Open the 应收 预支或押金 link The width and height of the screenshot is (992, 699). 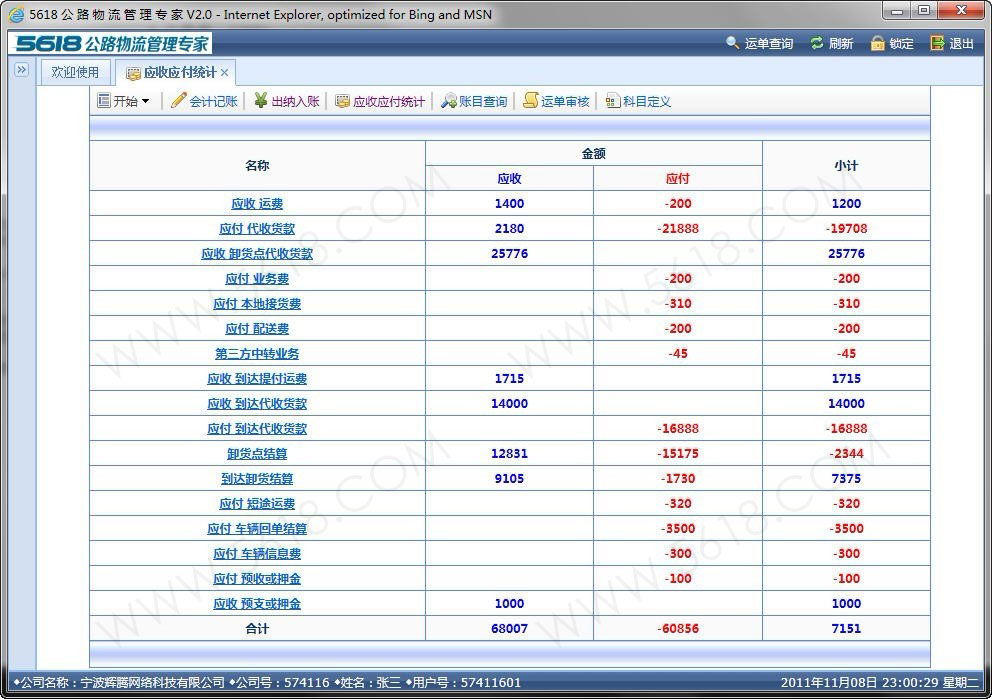point(257,604)
